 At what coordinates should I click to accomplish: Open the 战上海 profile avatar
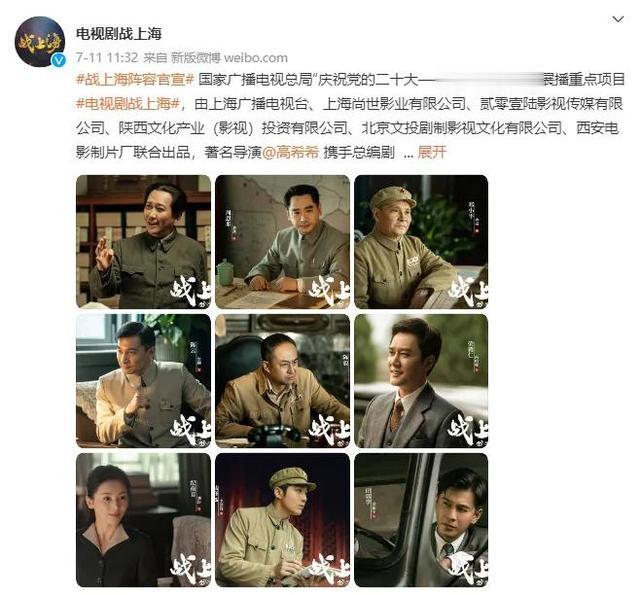click(x=40, y=41)
